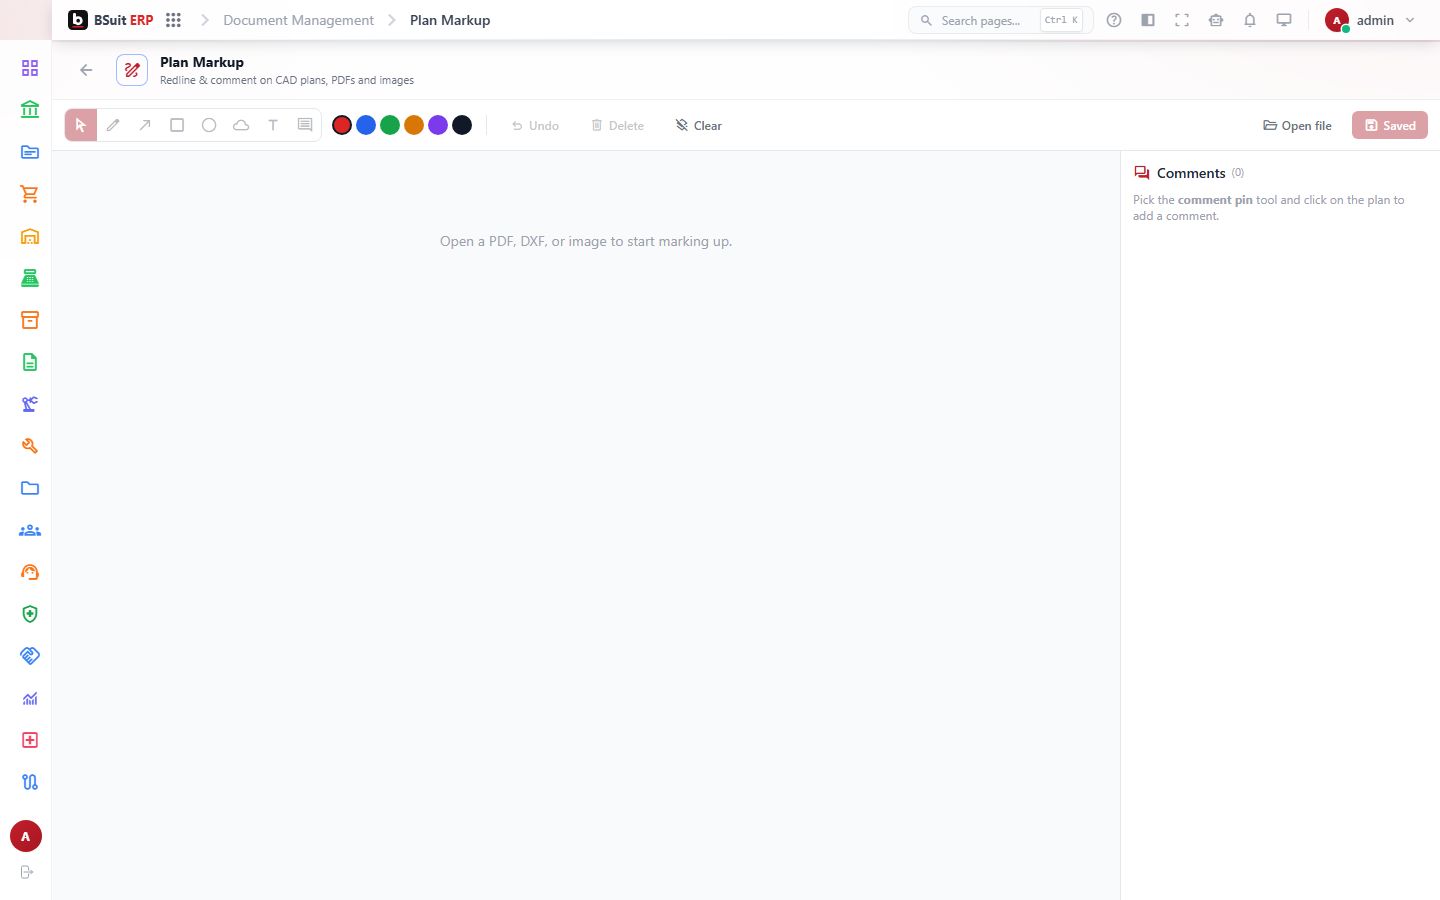Open the wrench maintenance sidebar module
Viewport: 1440px width, 900px height.
click(30, 446)
